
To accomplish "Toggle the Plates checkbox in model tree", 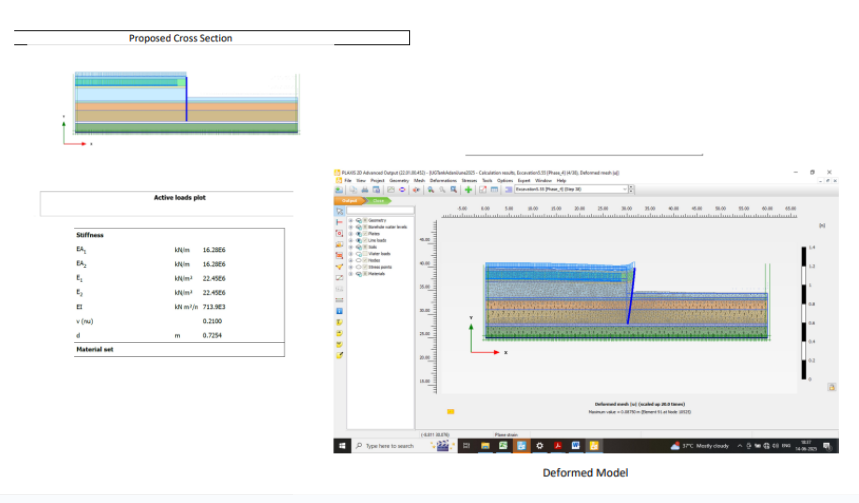I will pos(365,233).
